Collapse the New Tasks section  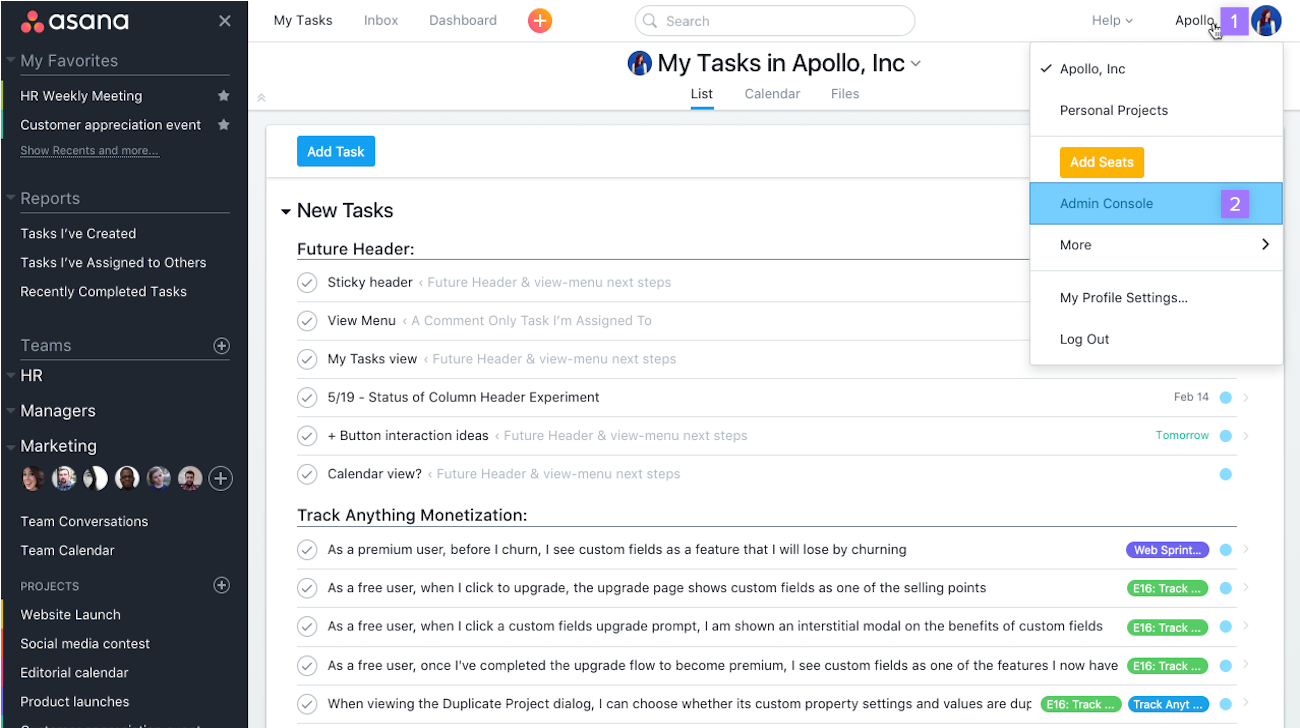click(x=286, y=212)
